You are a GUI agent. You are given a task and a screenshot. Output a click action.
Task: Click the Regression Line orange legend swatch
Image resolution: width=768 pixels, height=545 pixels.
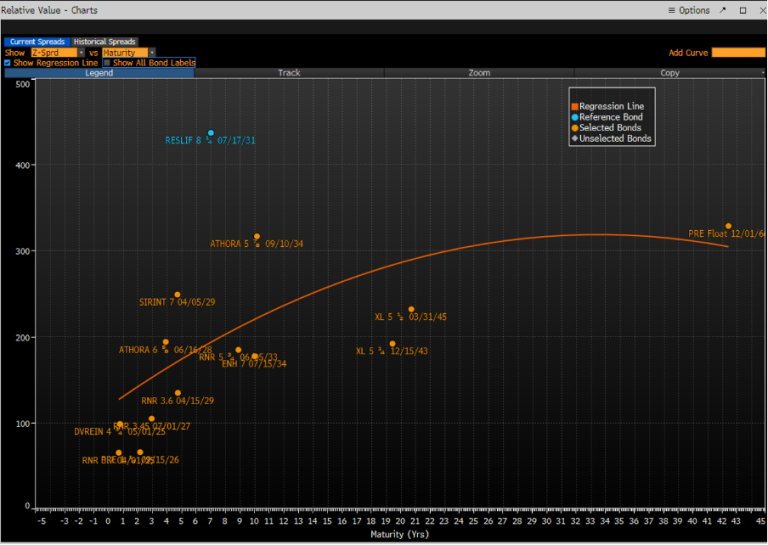574,106
